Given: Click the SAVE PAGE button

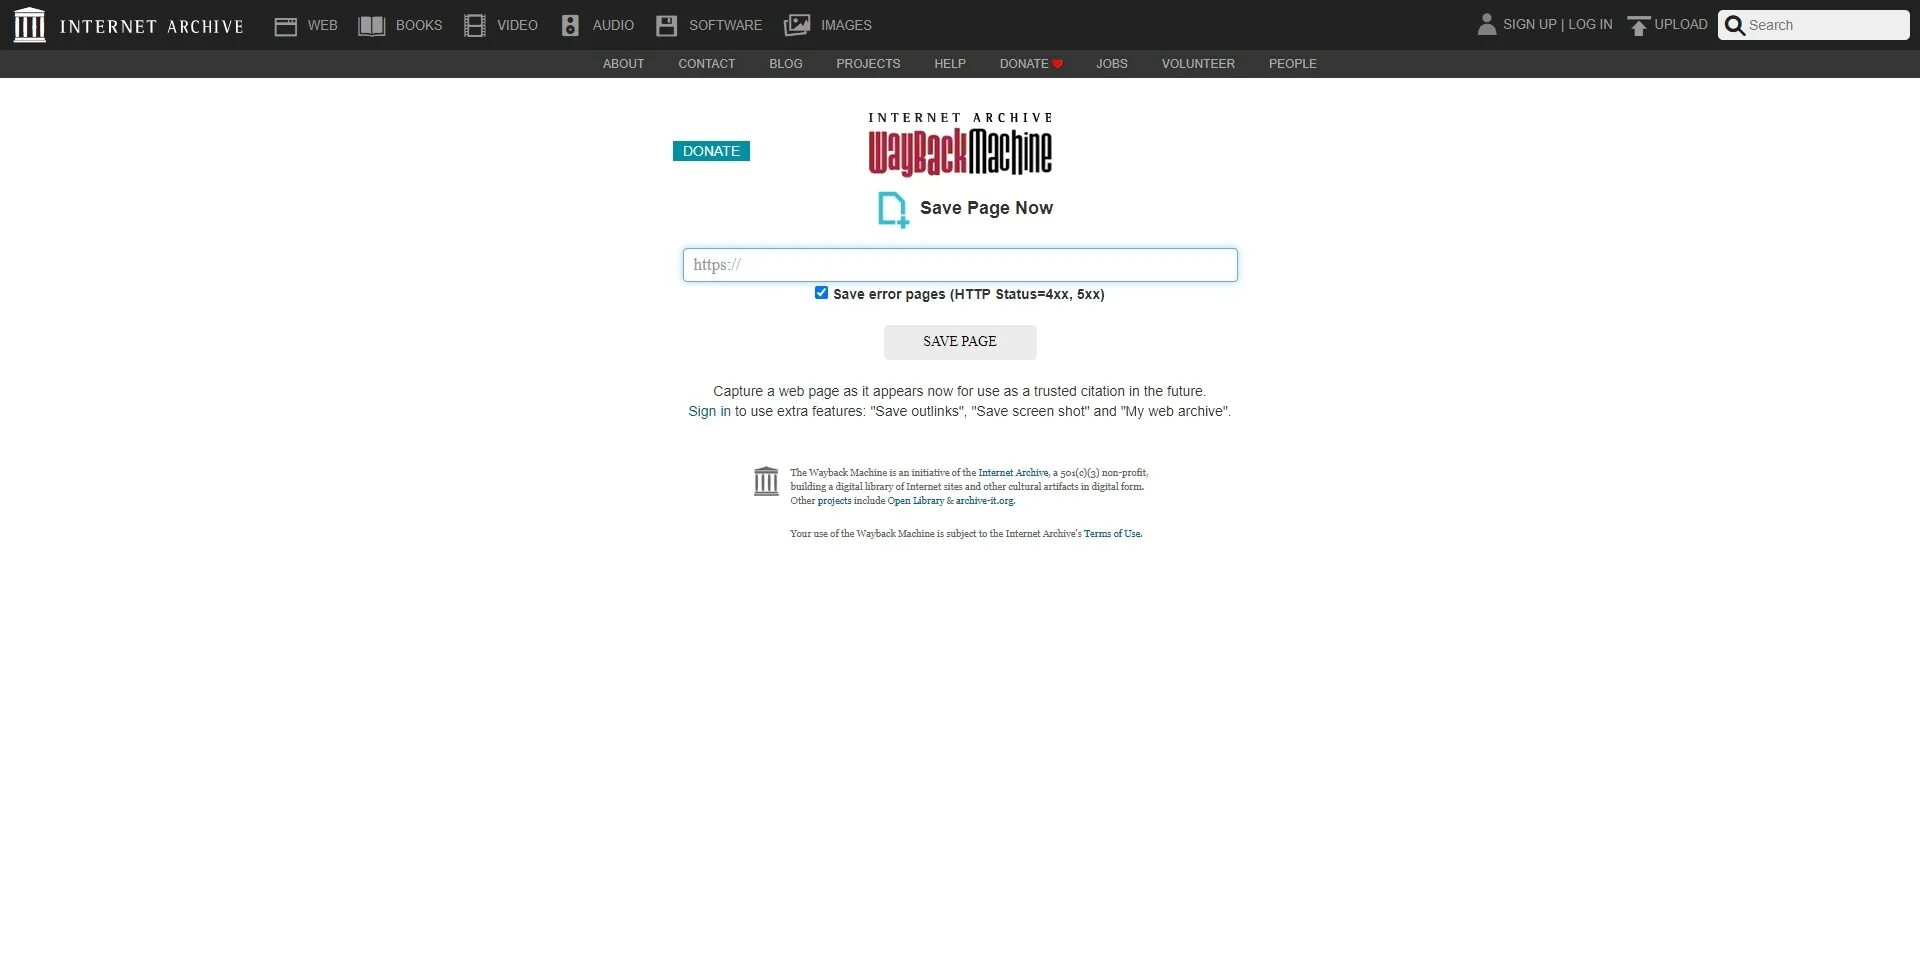Looking at the screenshot, I should pos(960,342).
